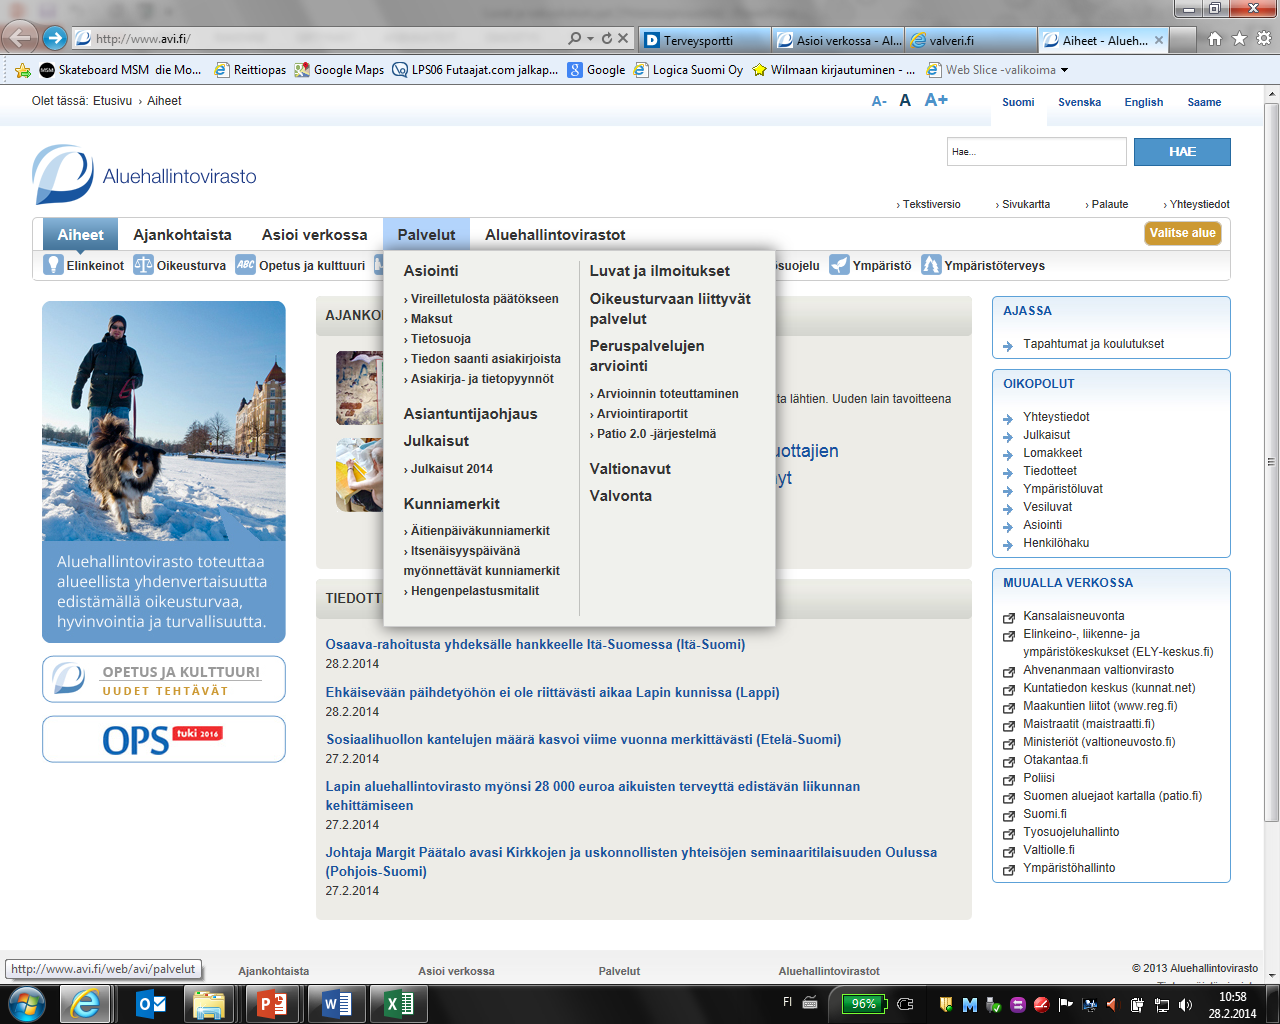Screen dimensions: 1280x1024
Task: Open Osaava-rahoitusta Itä-Suomi news headline
Action: [x=535, y=645]
